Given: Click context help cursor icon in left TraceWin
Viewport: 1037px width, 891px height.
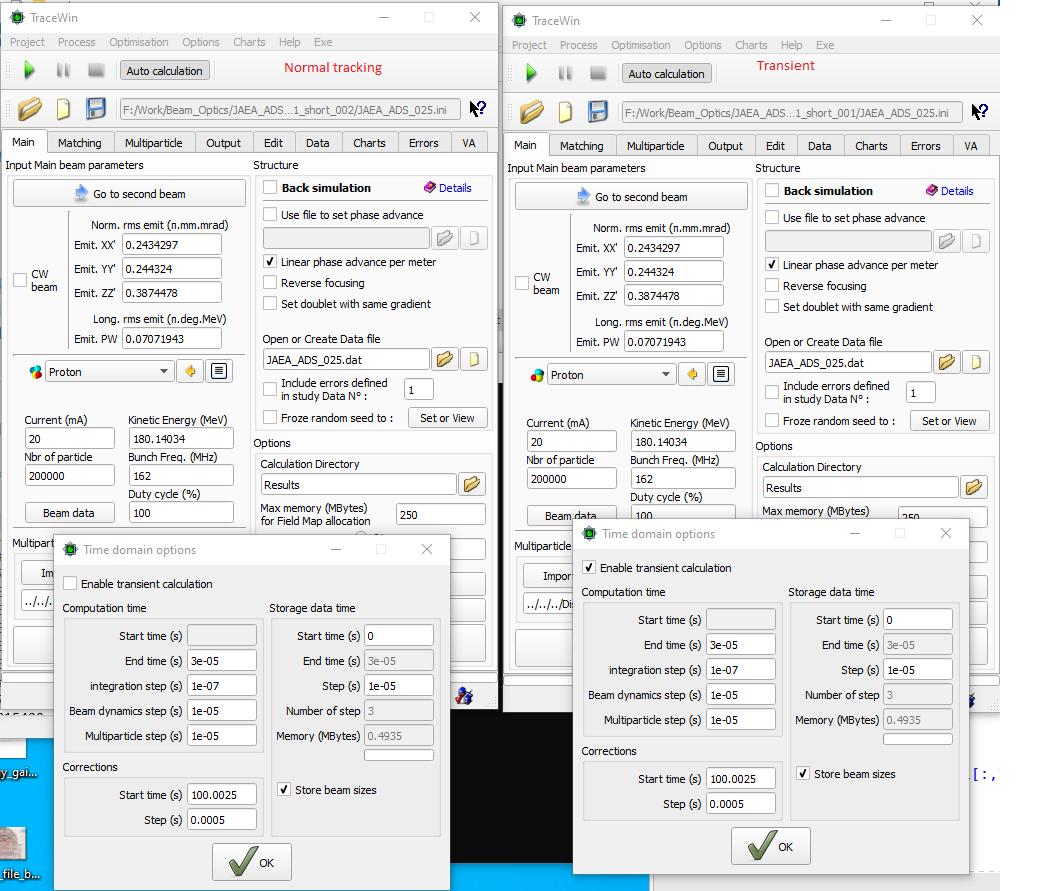Looking at the screenshot, I should (x=477, y=108).
